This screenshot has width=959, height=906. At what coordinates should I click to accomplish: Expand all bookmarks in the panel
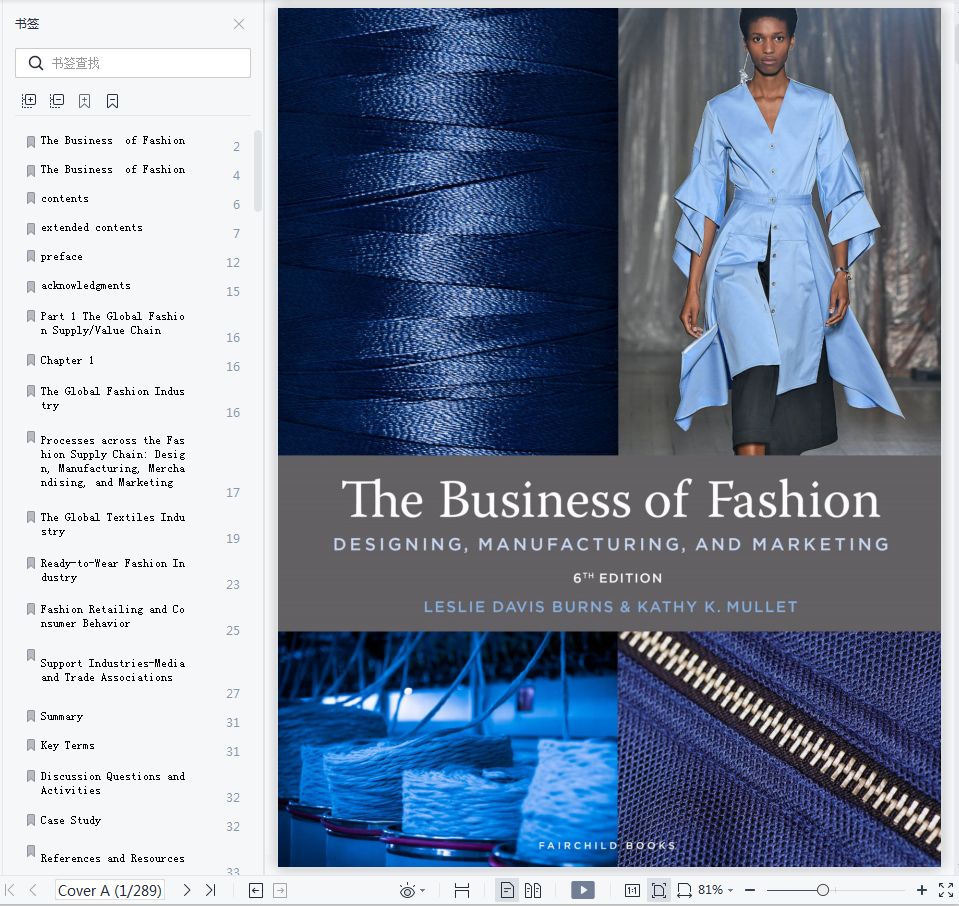click(x=29, y=101)
